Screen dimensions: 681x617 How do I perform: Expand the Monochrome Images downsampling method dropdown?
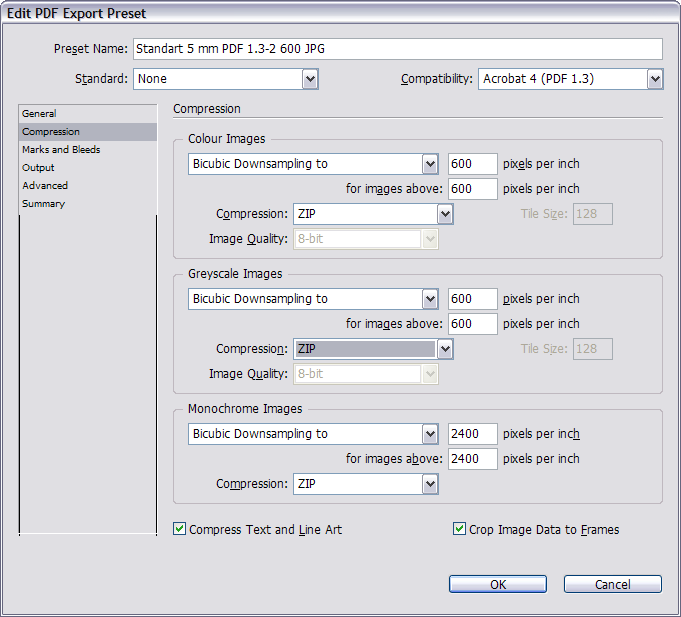(313, 434)
